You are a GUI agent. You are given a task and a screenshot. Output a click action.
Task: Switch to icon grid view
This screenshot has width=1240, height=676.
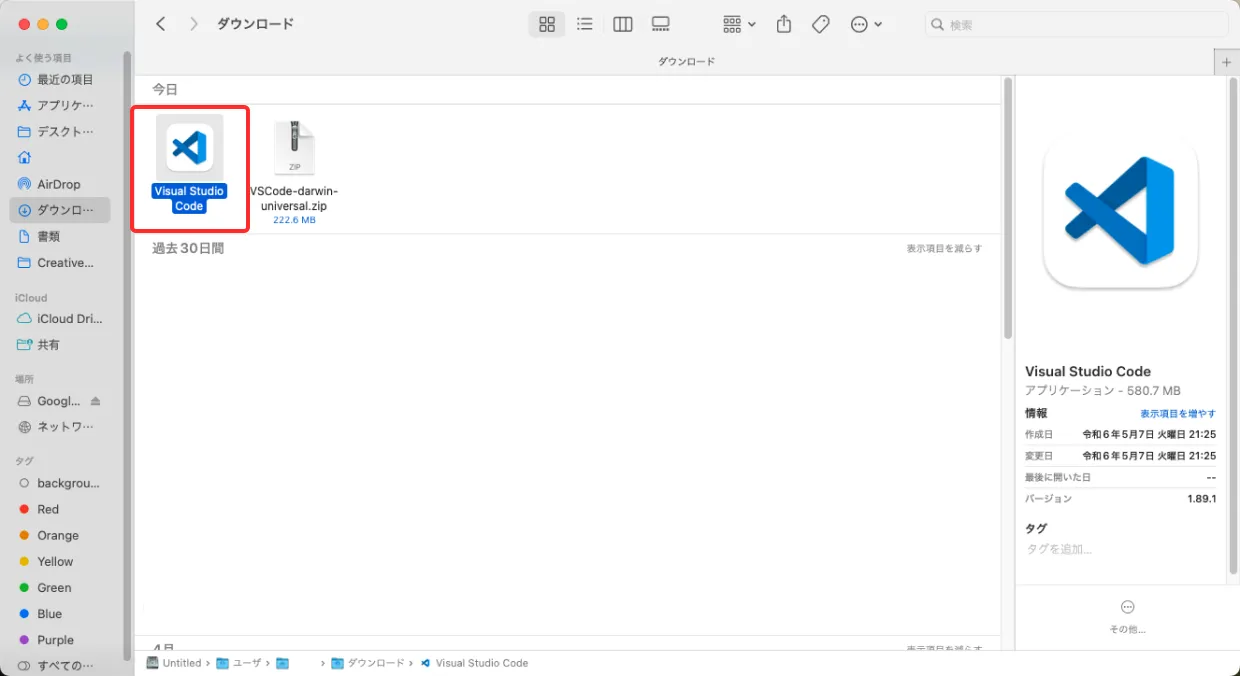pyautogui.click(x=547, y=24)
